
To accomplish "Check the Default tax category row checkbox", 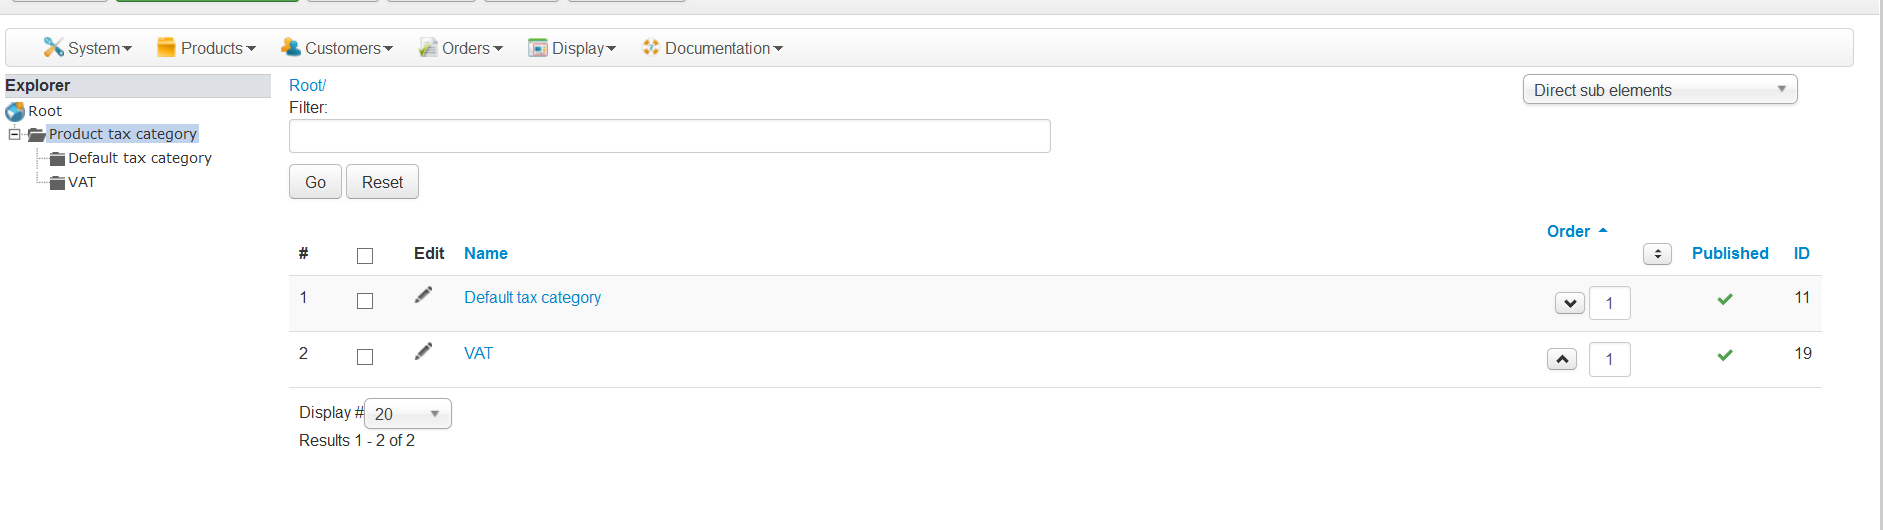I will [365, 301].
